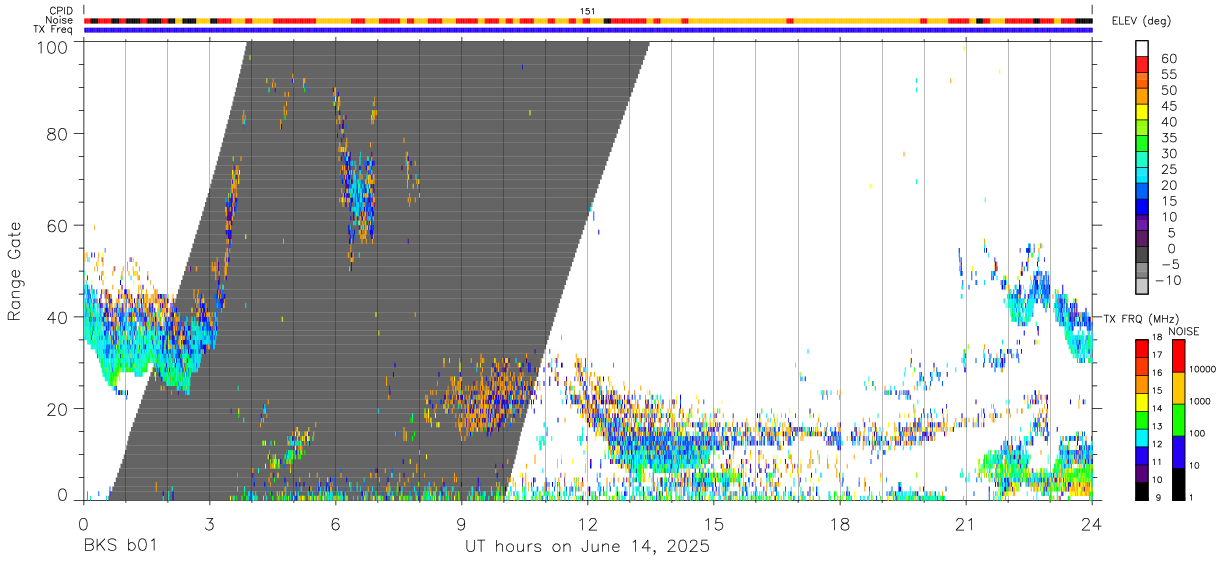
Task: Click the 25 label on the ELEV scale
Action: pos(1168,169)
